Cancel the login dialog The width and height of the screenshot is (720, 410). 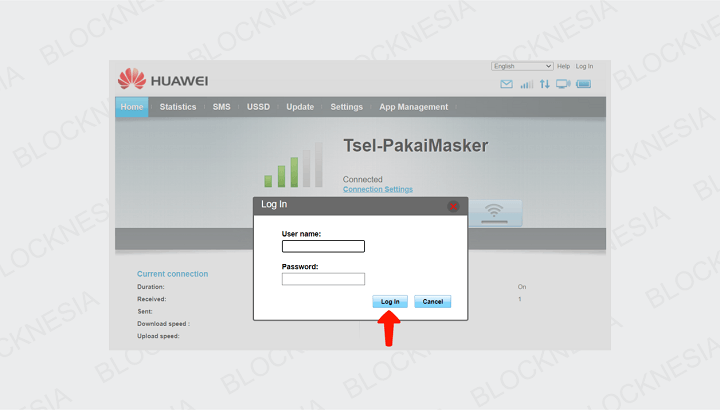[433, 302]
